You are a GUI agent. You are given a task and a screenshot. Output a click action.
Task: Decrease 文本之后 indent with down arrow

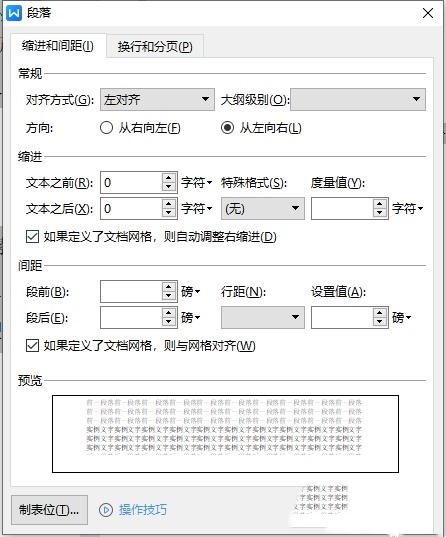169,213
